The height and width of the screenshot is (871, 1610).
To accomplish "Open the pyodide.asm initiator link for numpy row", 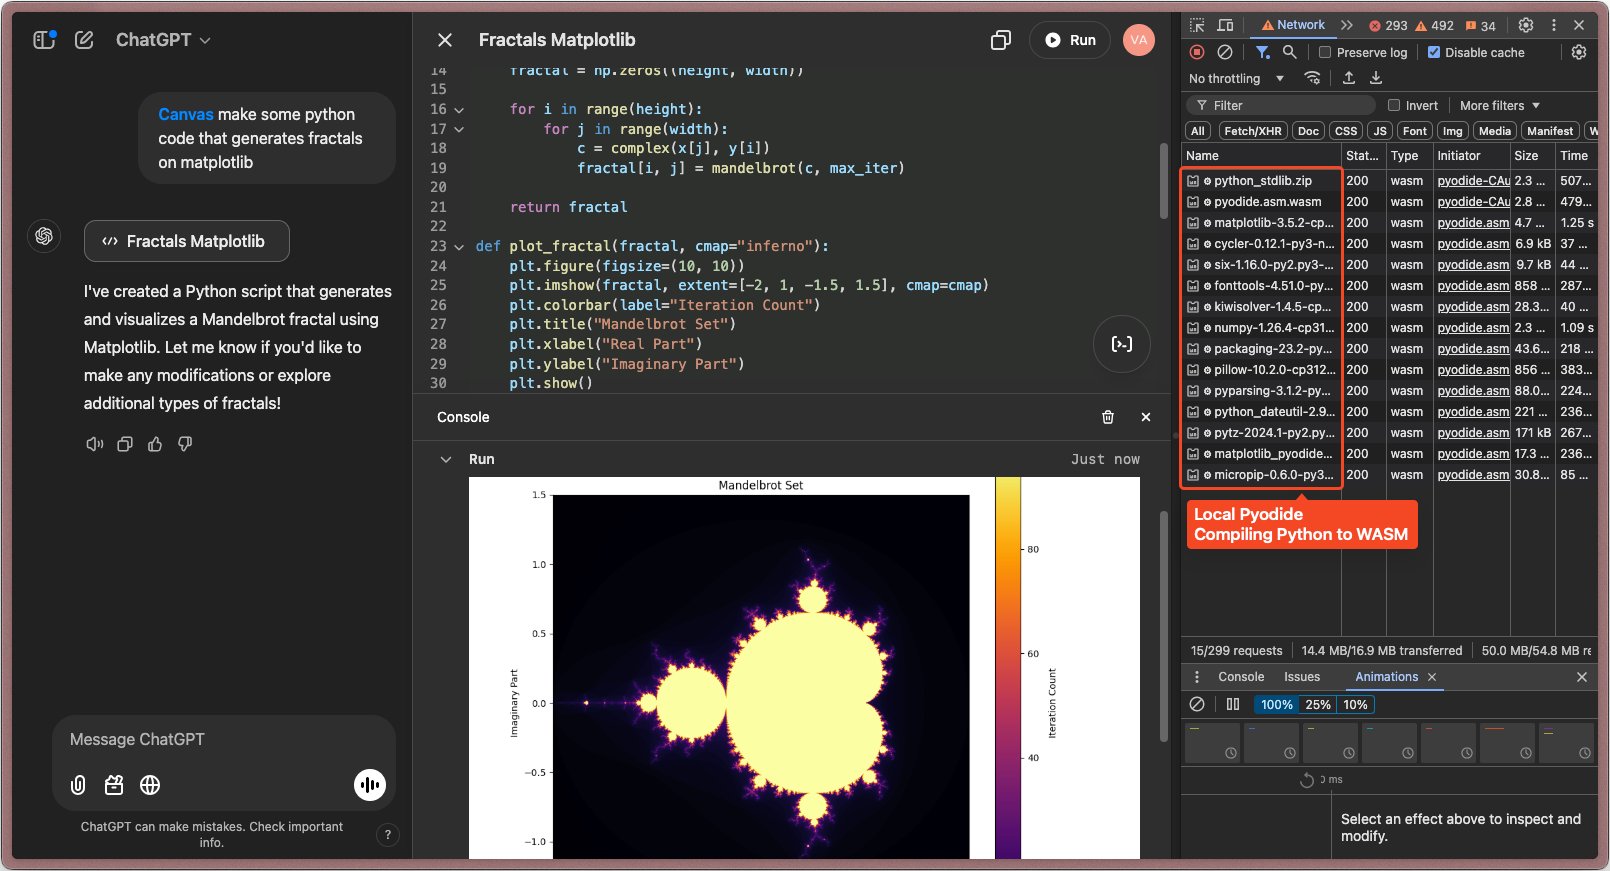I will click(x=1473, y=328).
